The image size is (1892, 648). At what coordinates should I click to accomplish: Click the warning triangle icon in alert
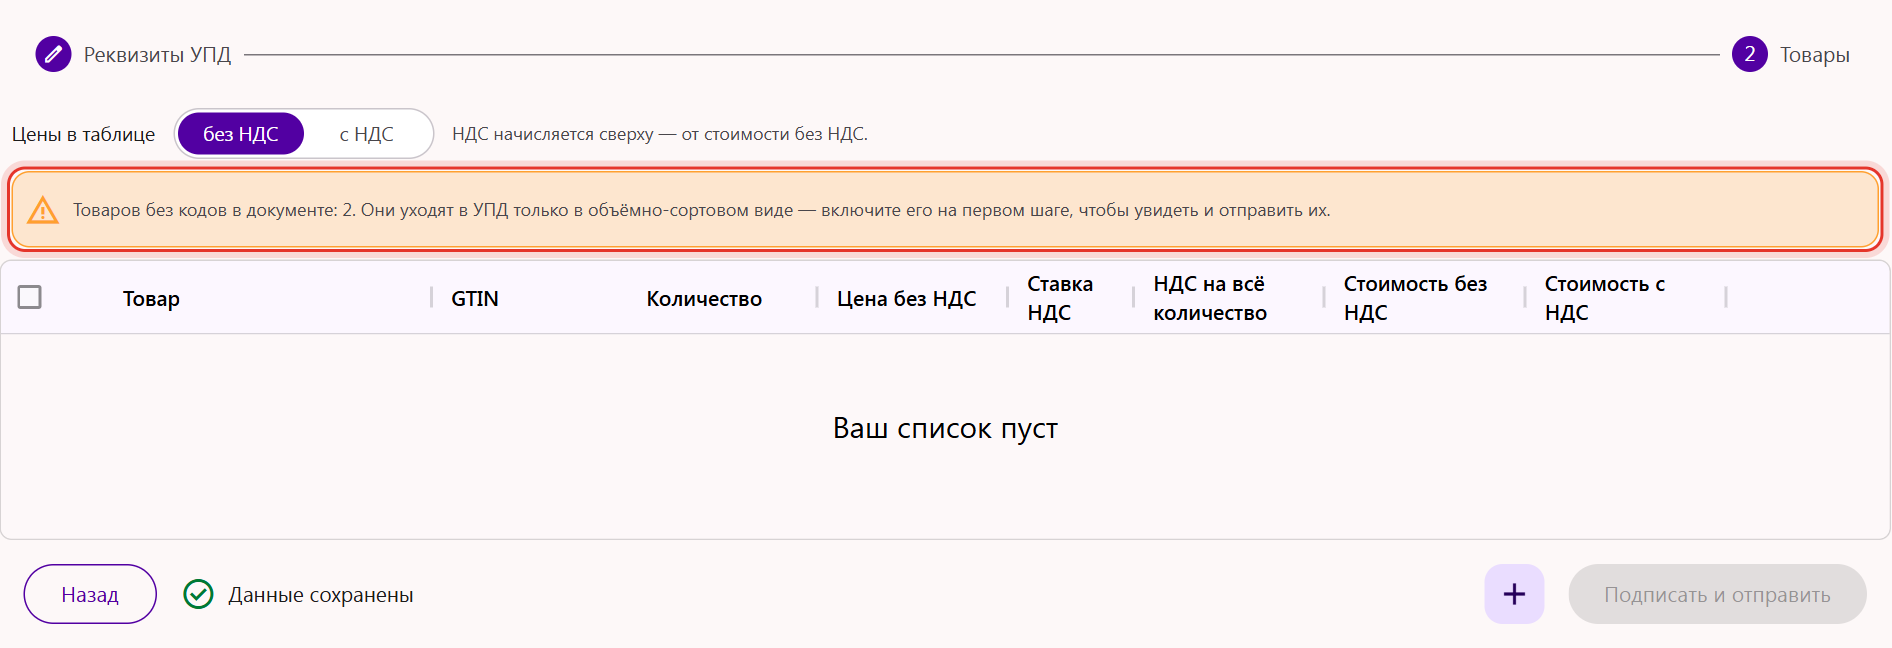[42, 210]
